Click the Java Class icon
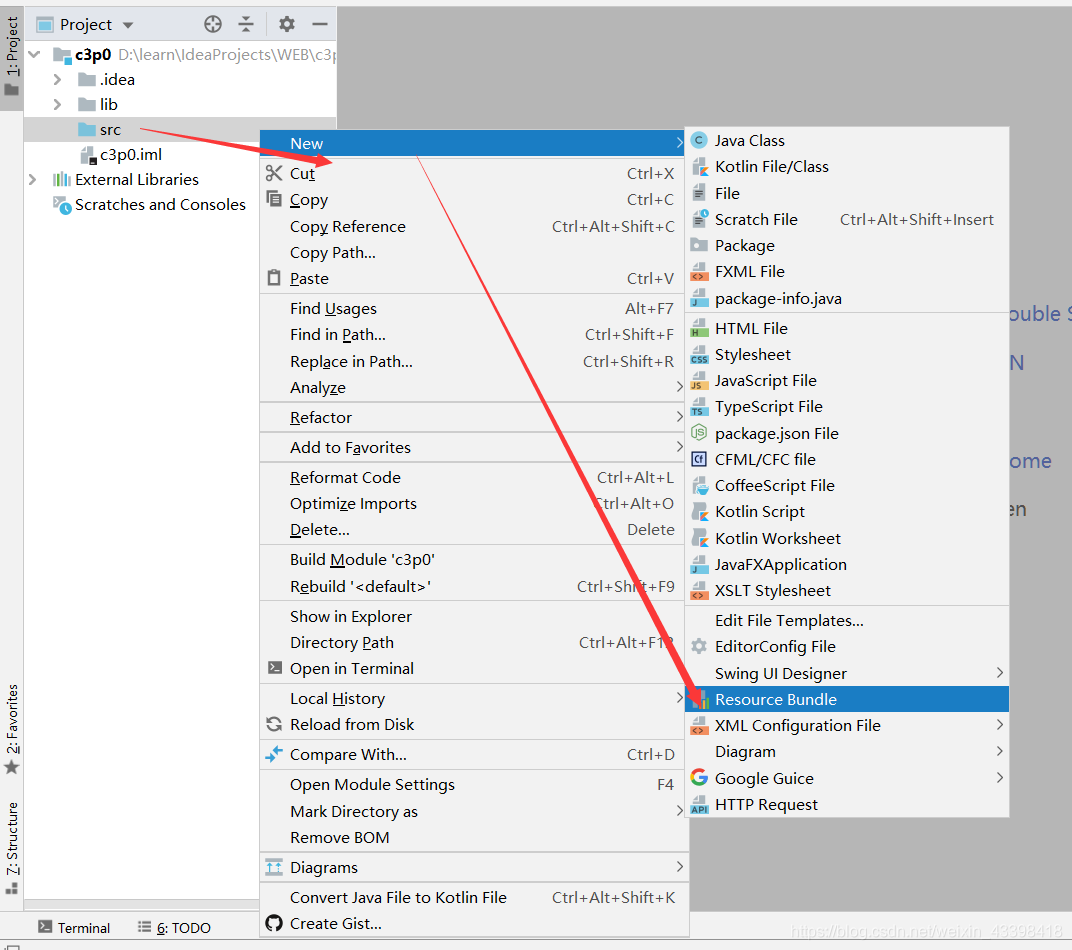The height and width of the screenshot is (950, 1072). click(699, 141)
